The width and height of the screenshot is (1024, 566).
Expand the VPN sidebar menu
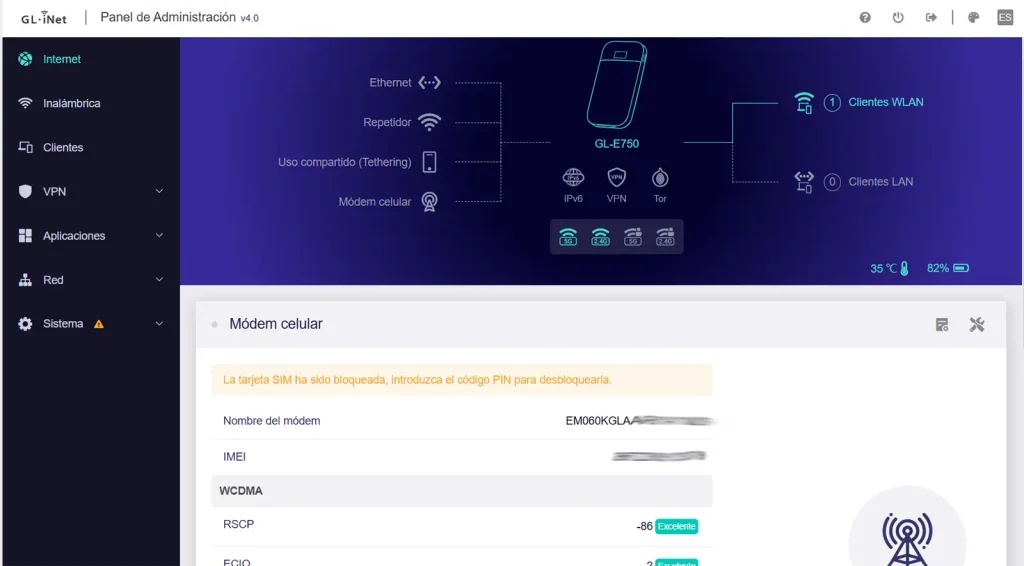coord(91,191)
